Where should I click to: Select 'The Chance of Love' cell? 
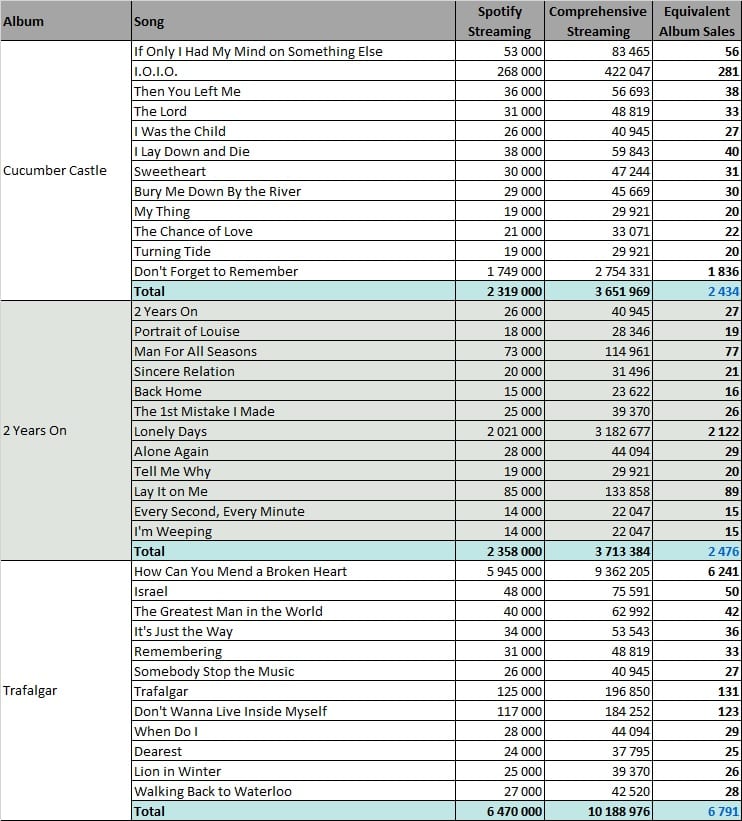(293, 231)
